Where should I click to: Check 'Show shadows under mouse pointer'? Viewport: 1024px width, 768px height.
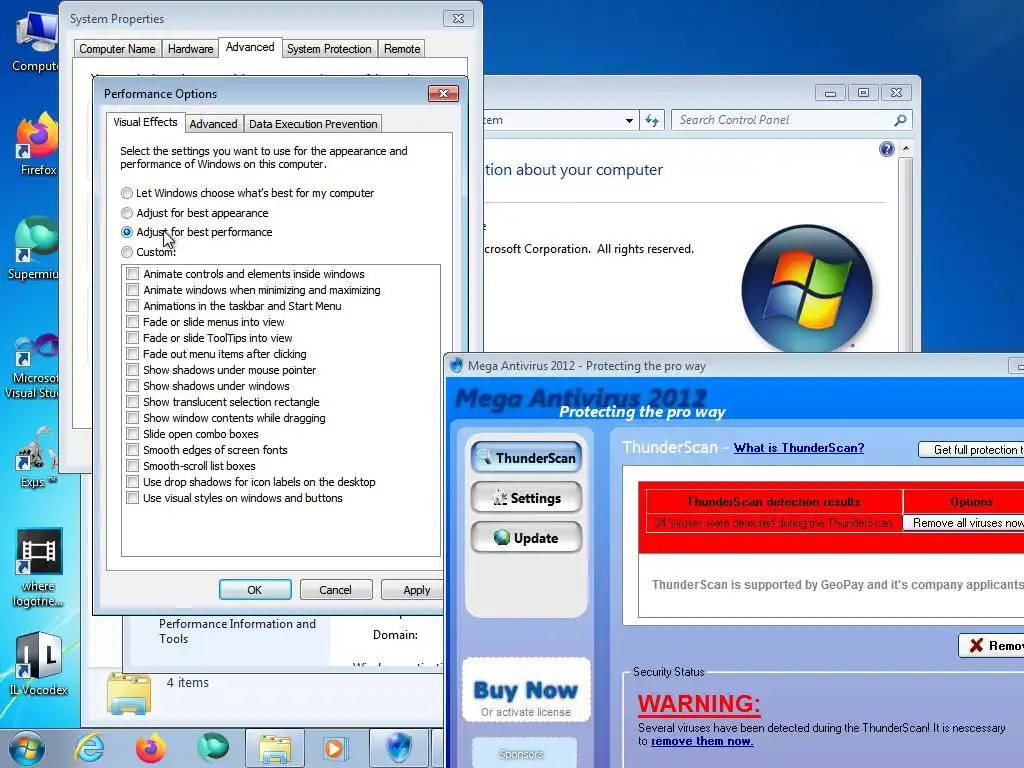133,370
